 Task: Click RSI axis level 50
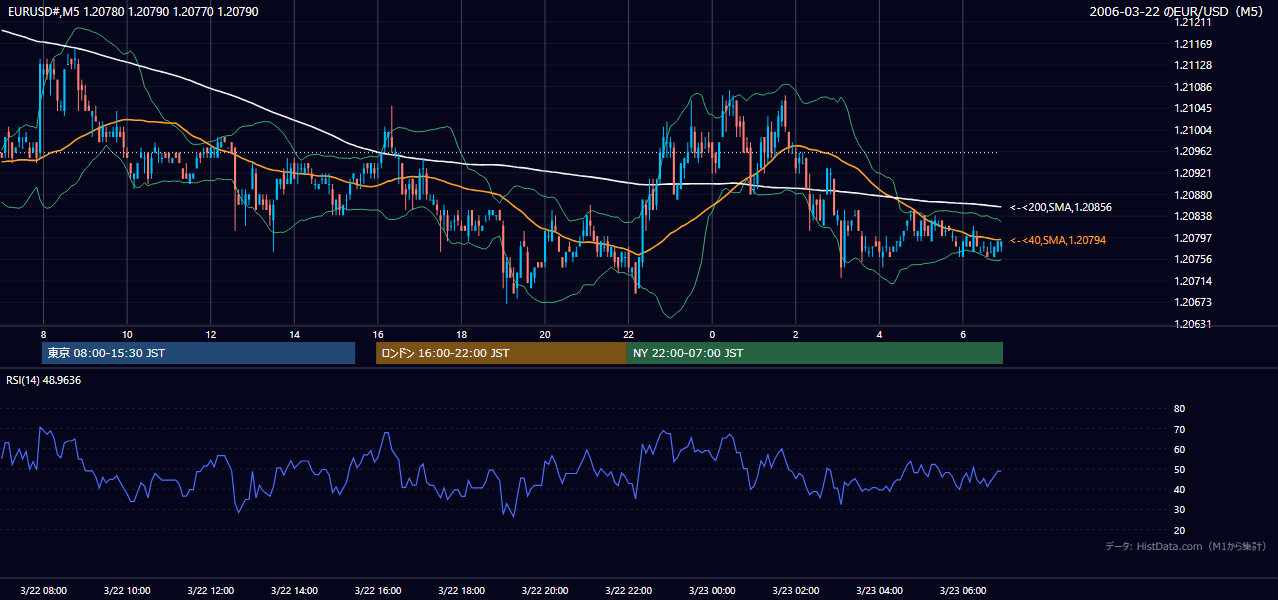coord(1179,469)
